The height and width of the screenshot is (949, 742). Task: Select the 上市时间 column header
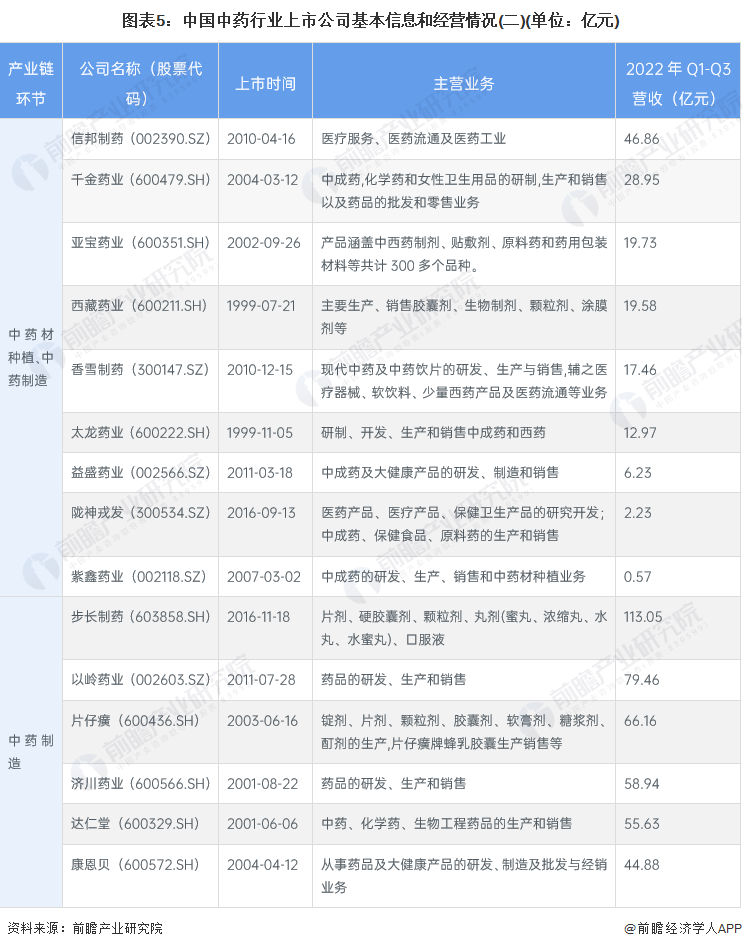tap(265, 83)
